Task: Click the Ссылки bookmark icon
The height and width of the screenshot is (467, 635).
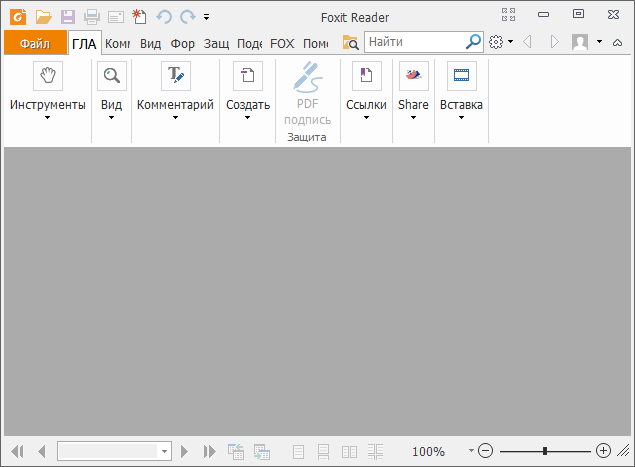Action: click(366, 76)
